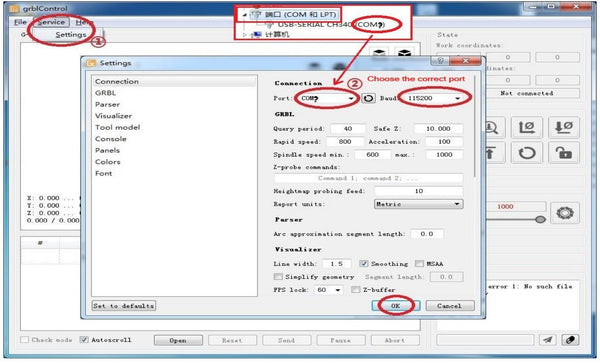Open the Report units Metric dropdown
600x363 pixels.
418,204
